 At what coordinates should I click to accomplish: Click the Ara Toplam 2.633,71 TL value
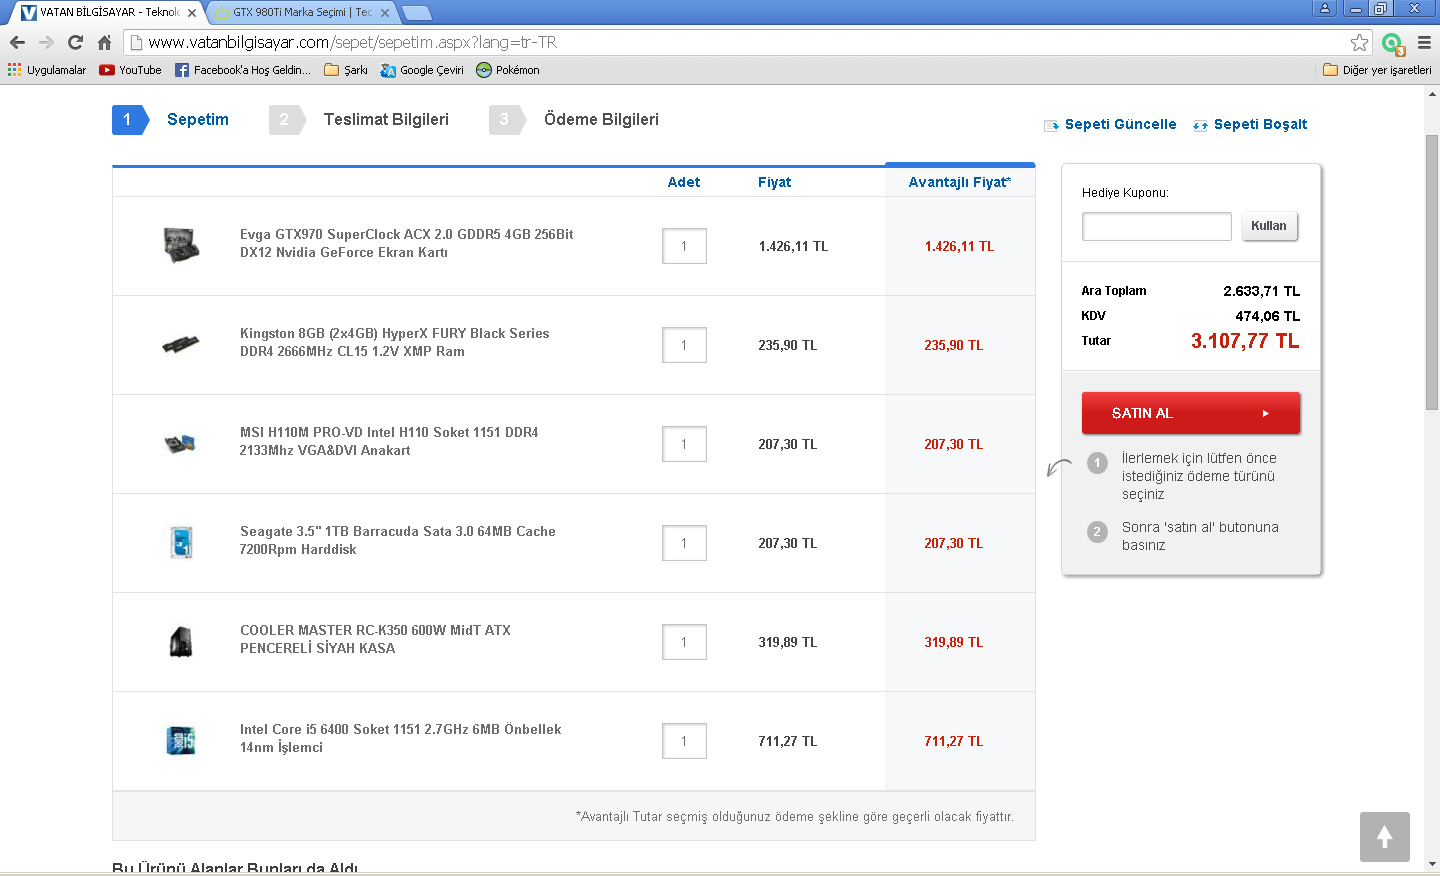pos(1262,291)
